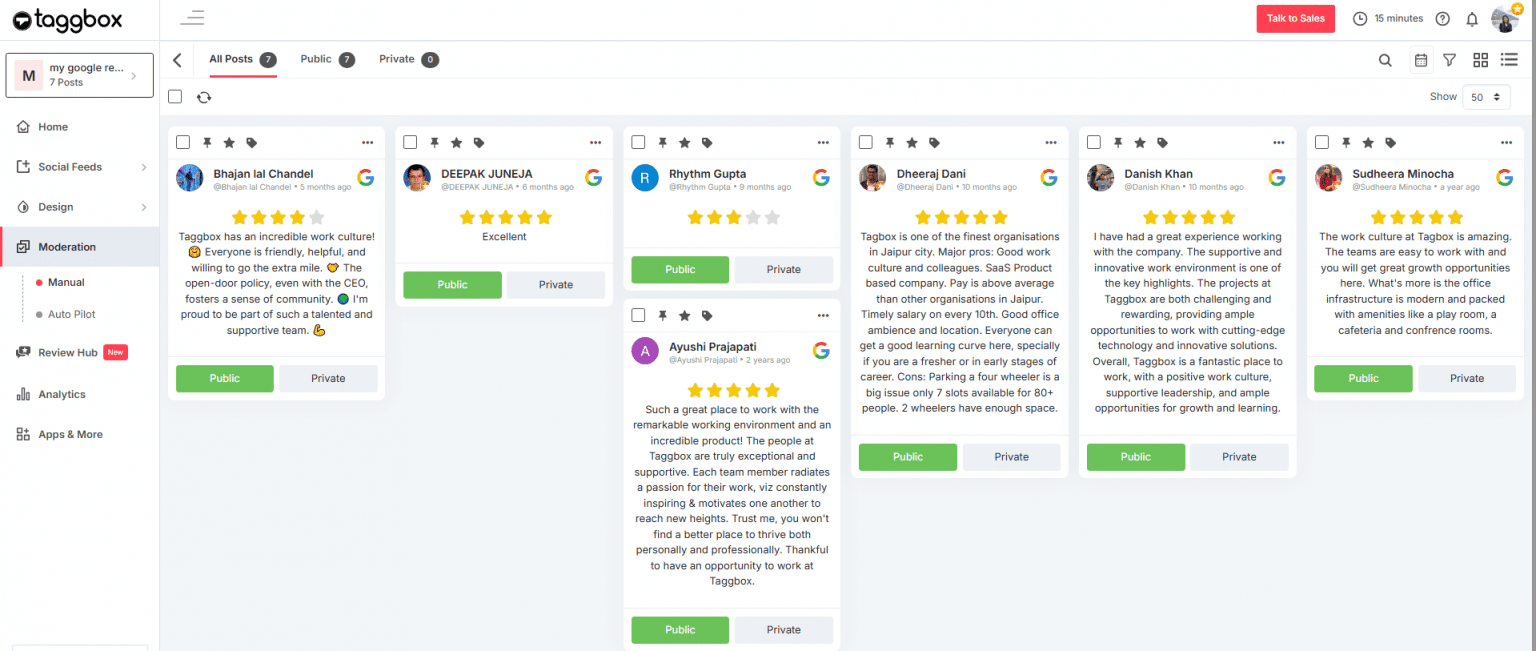Select all posts checkbox
This screenshot has height=651, width=1536.
click(x=175, y=96)
